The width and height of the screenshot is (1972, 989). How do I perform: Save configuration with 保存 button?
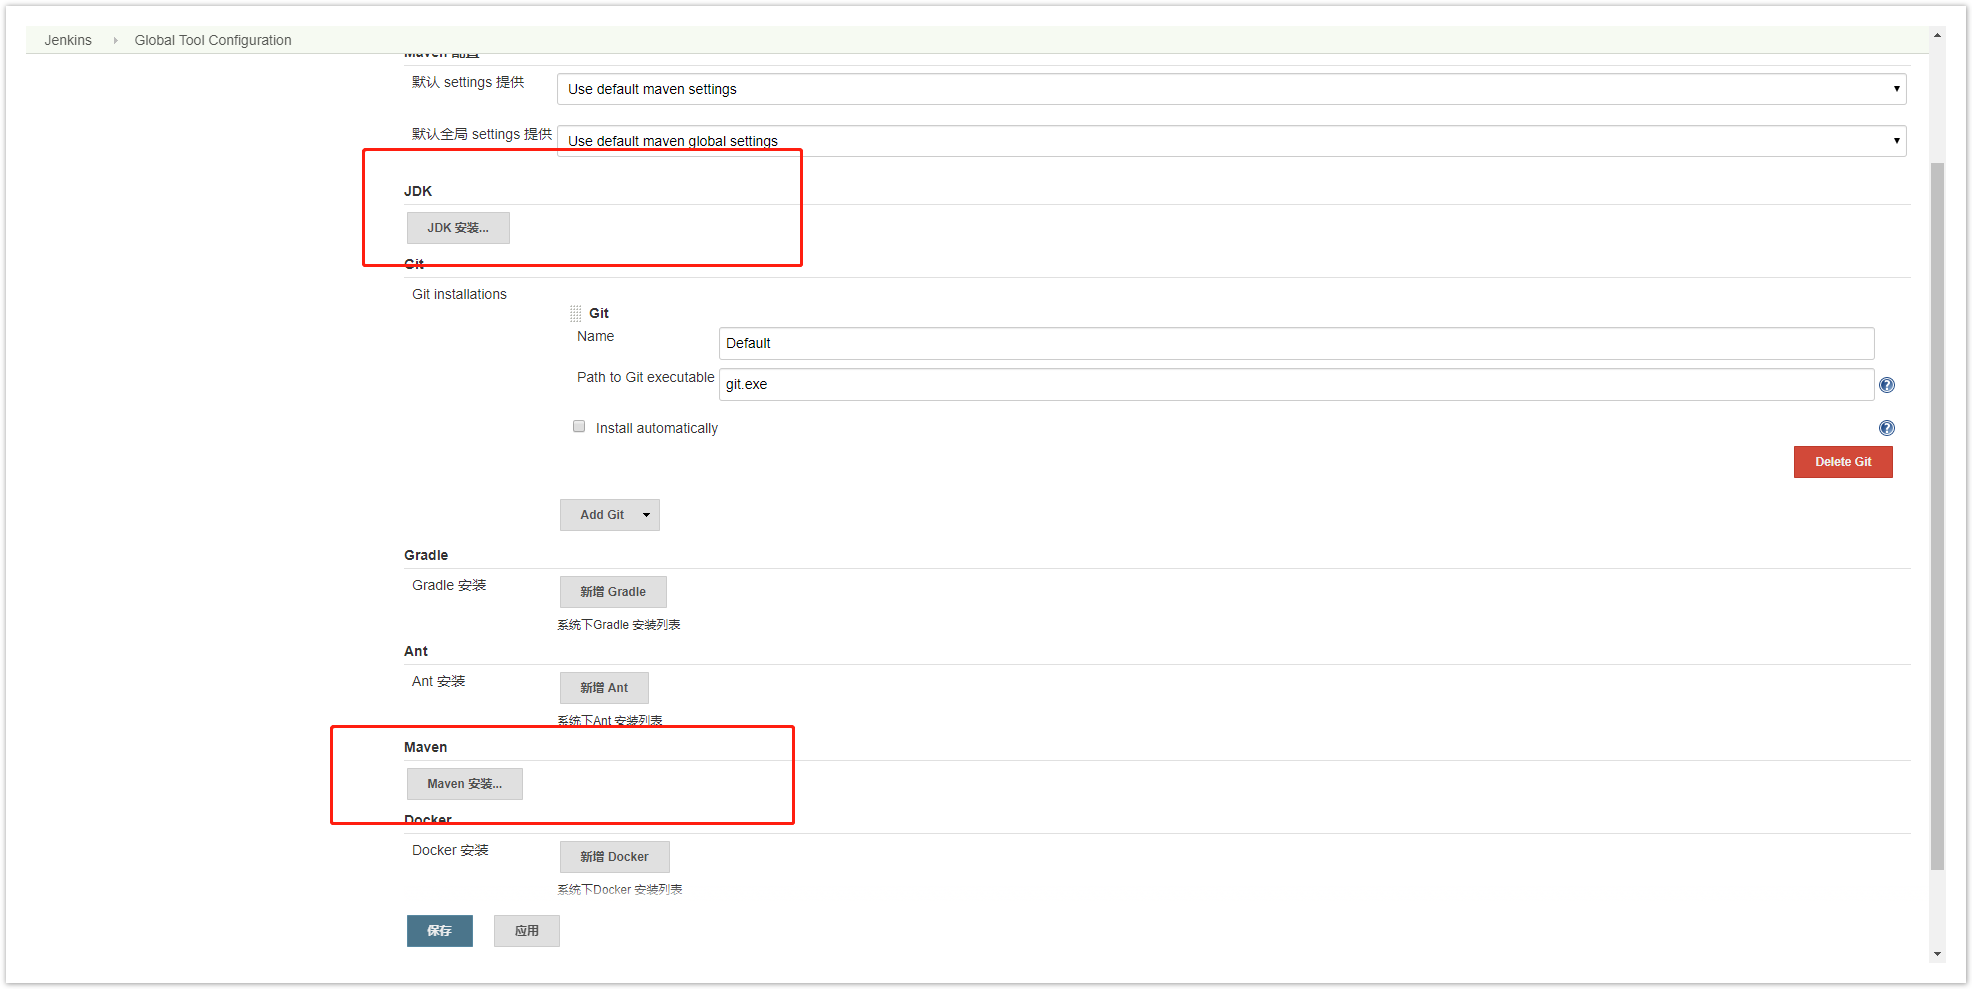point(440,931)
